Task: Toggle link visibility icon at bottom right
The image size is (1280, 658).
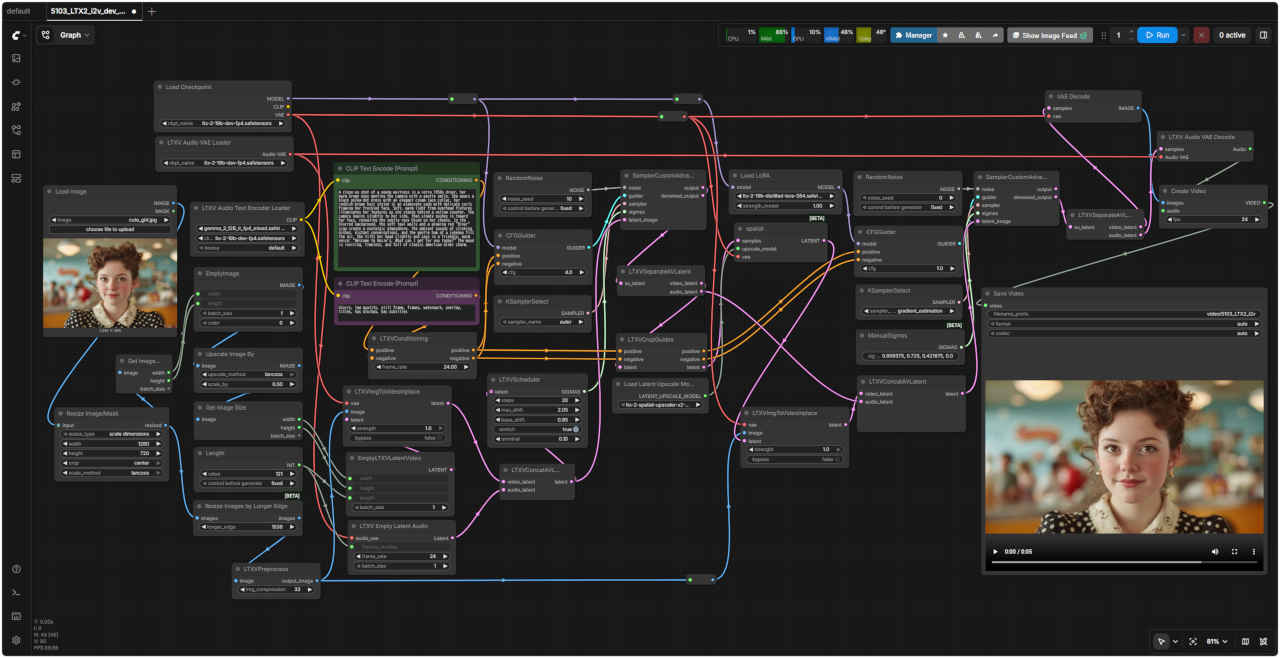Action: click(x=1264, y=641)
